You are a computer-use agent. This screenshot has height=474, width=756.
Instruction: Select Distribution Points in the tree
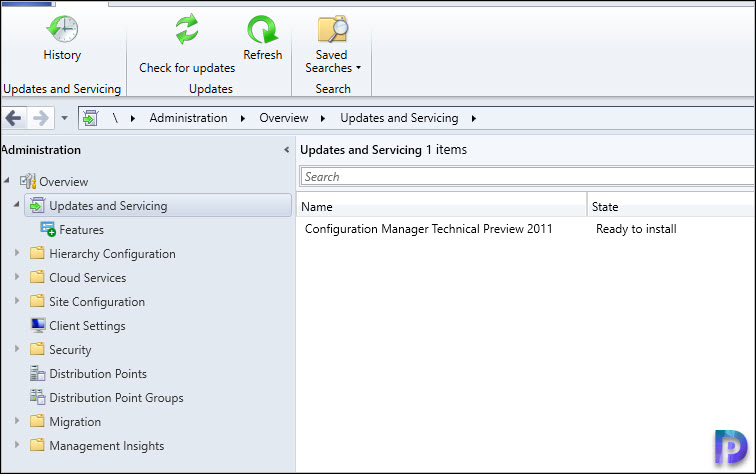coord(98,374)
